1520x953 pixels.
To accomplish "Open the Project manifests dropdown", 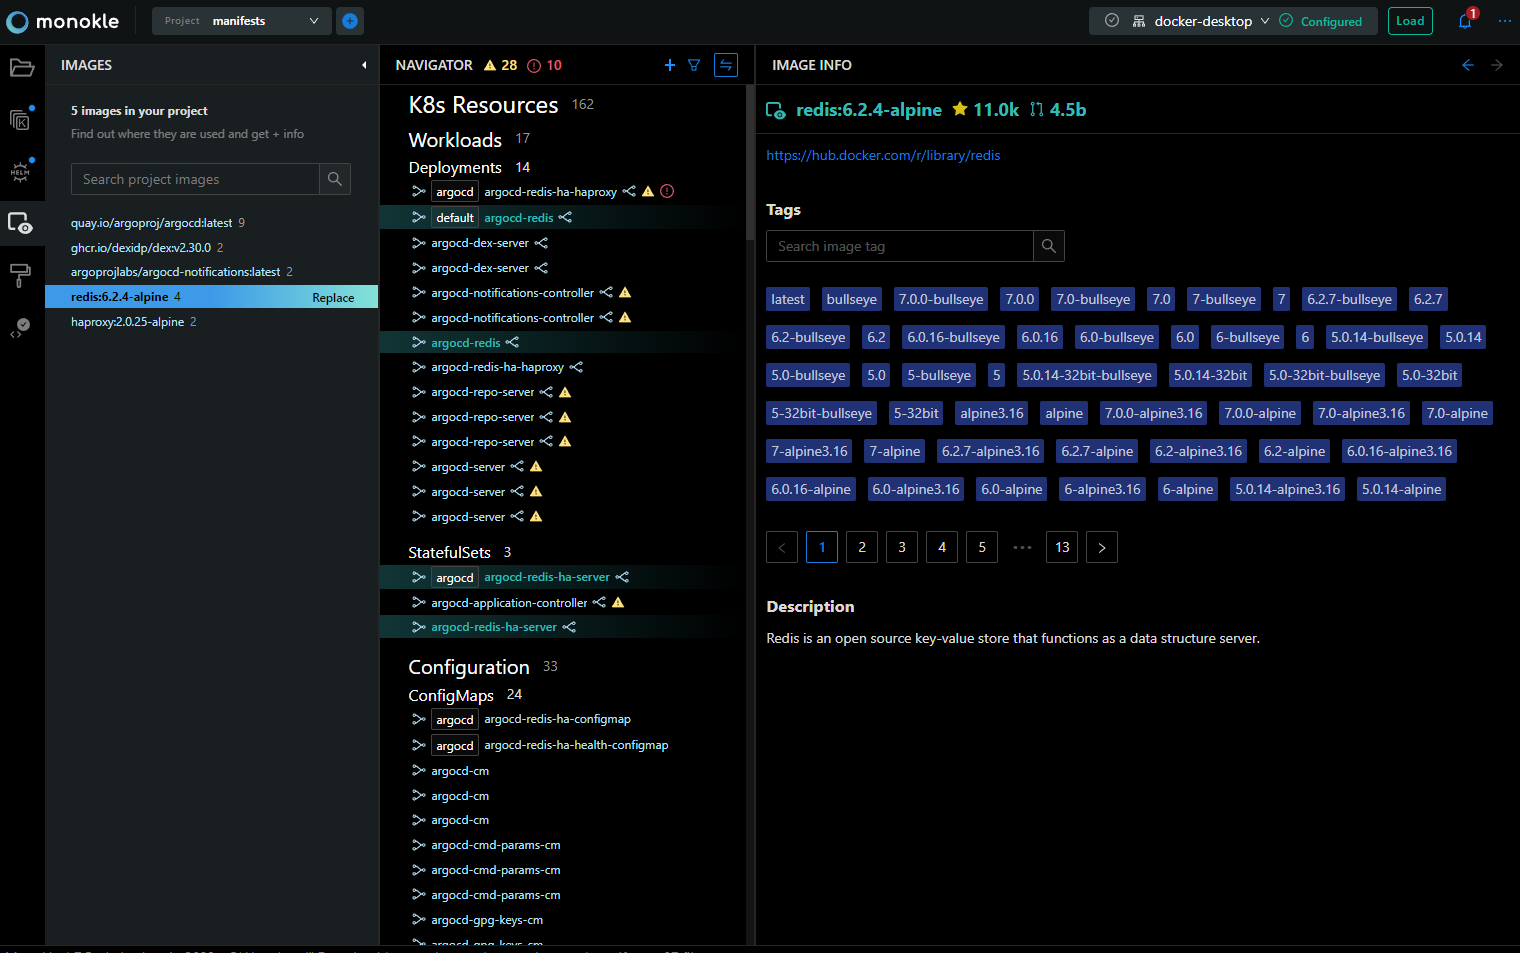I will pos(243,21).
